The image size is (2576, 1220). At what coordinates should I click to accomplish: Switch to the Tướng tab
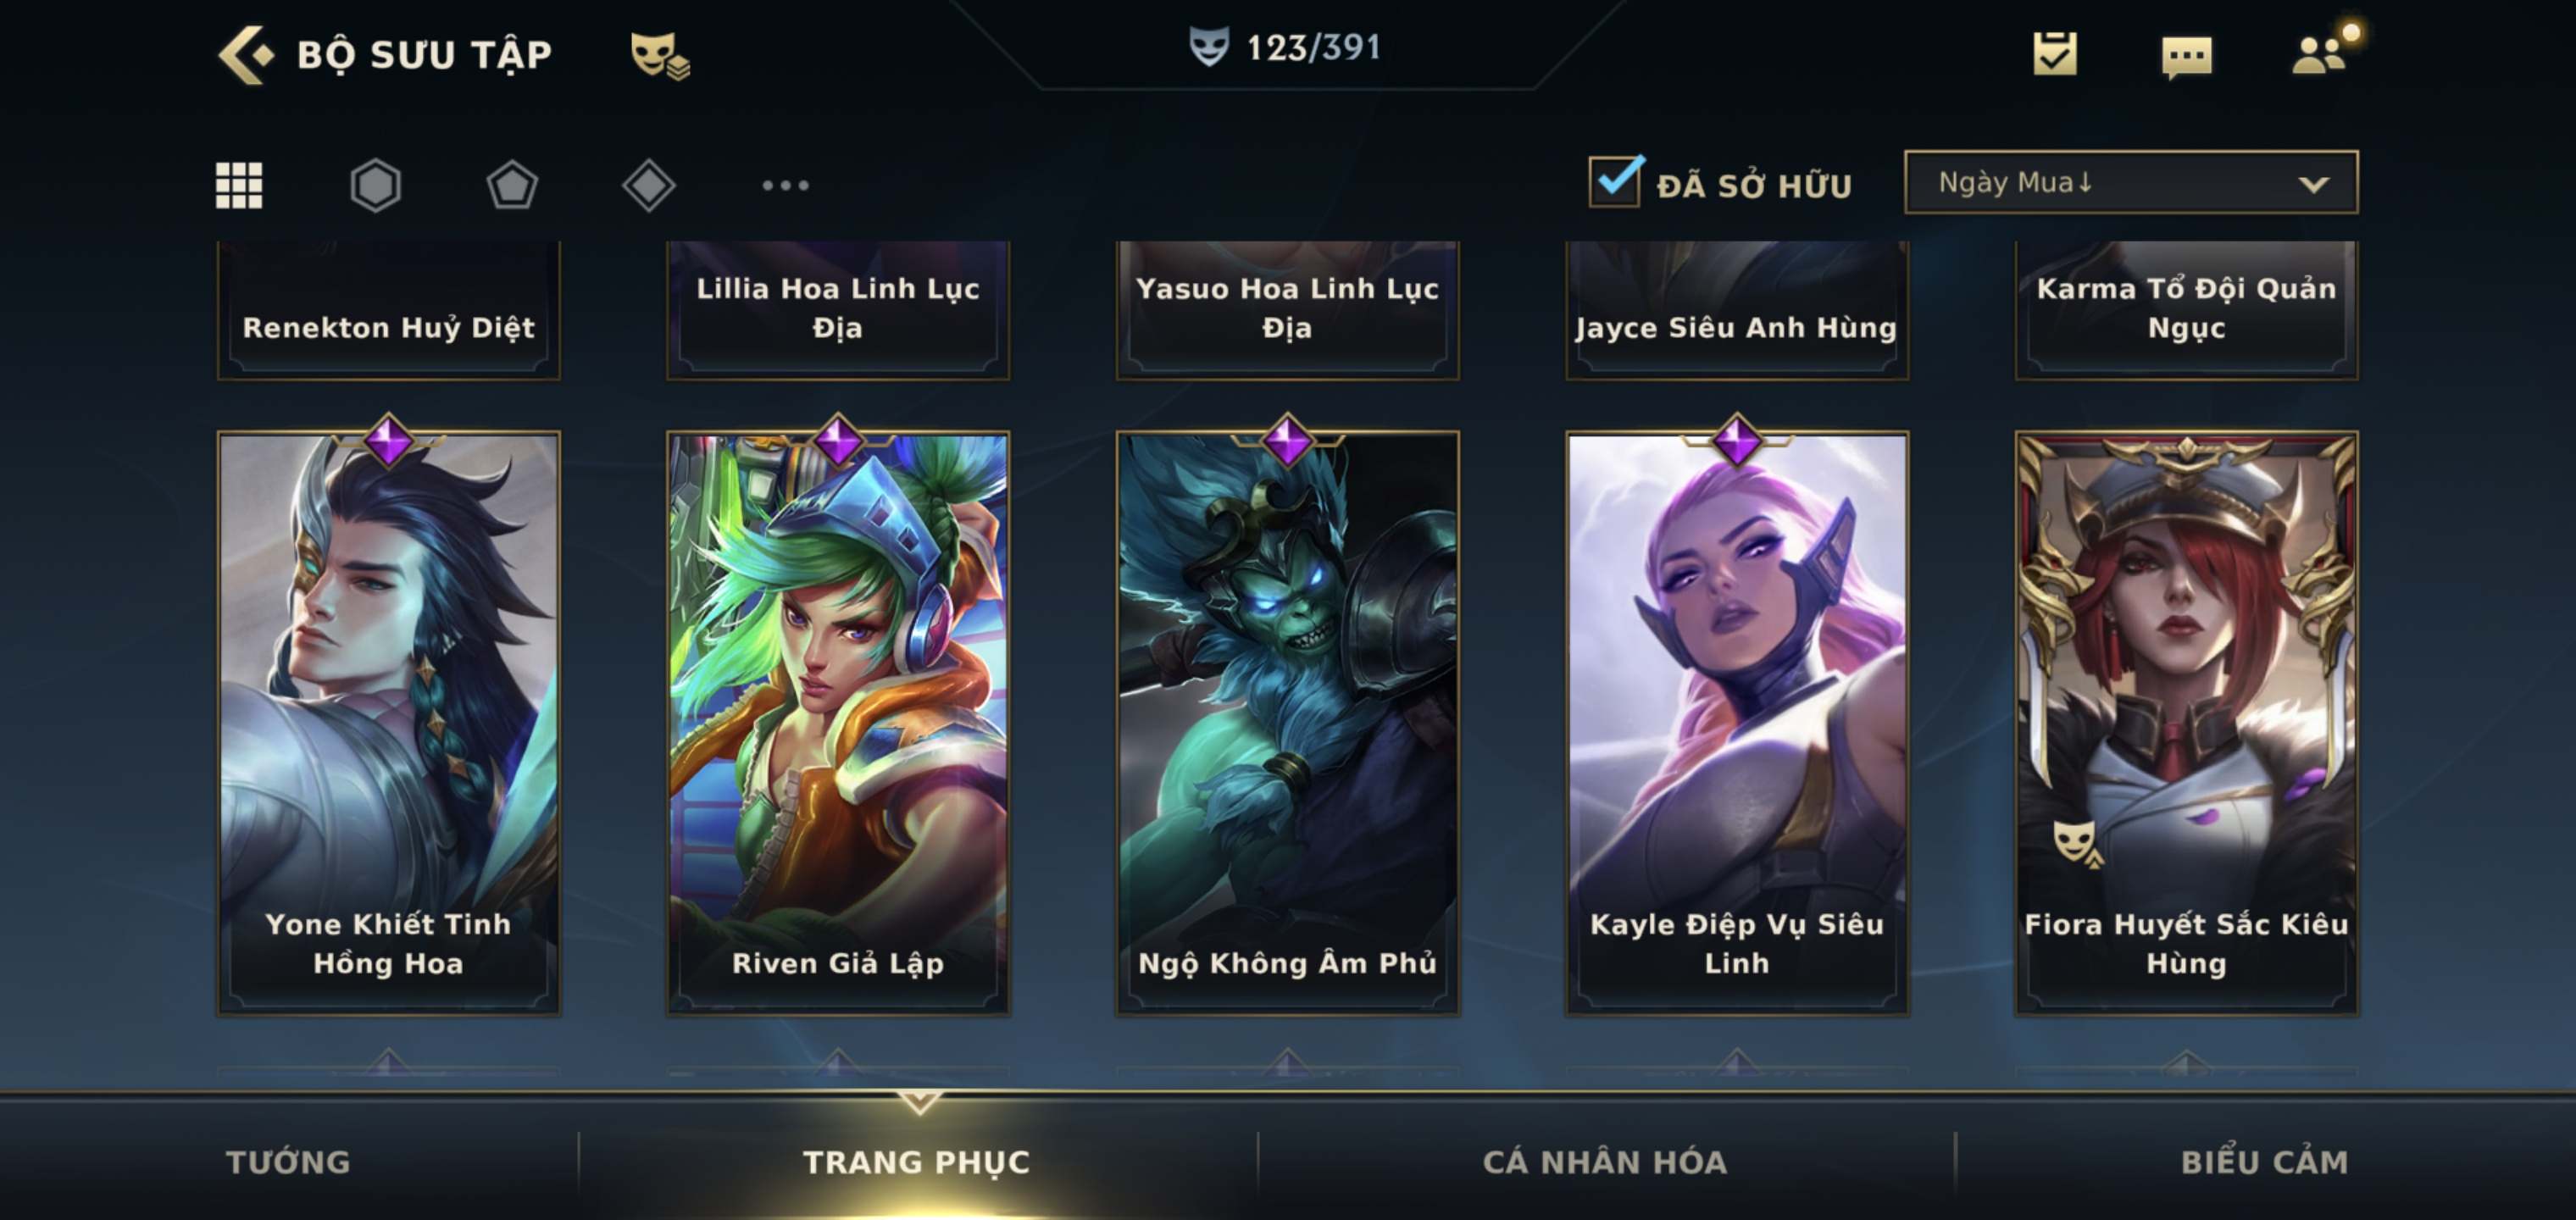288,1162
